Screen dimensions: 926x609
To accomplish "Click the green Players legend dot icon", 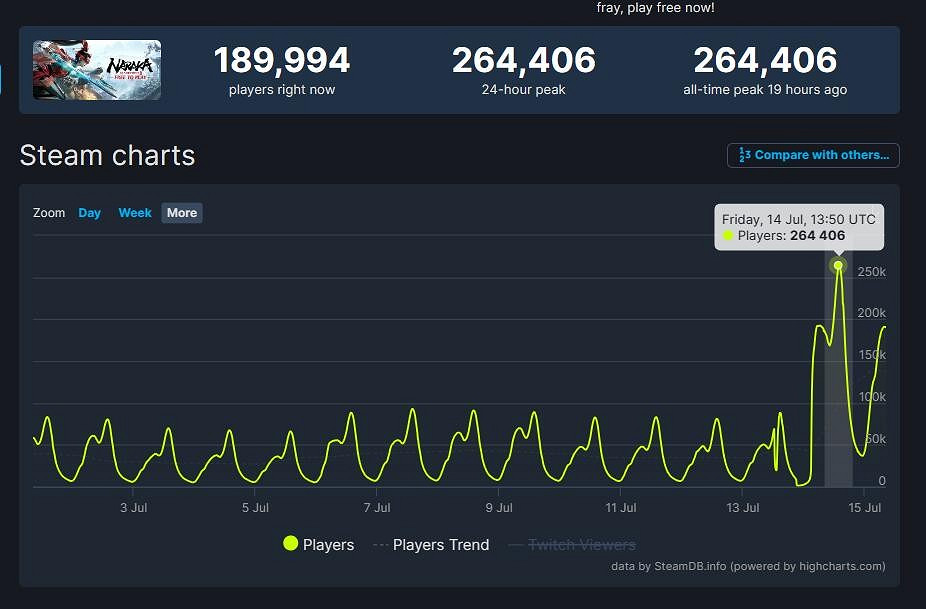I will (x=291, y=544).
